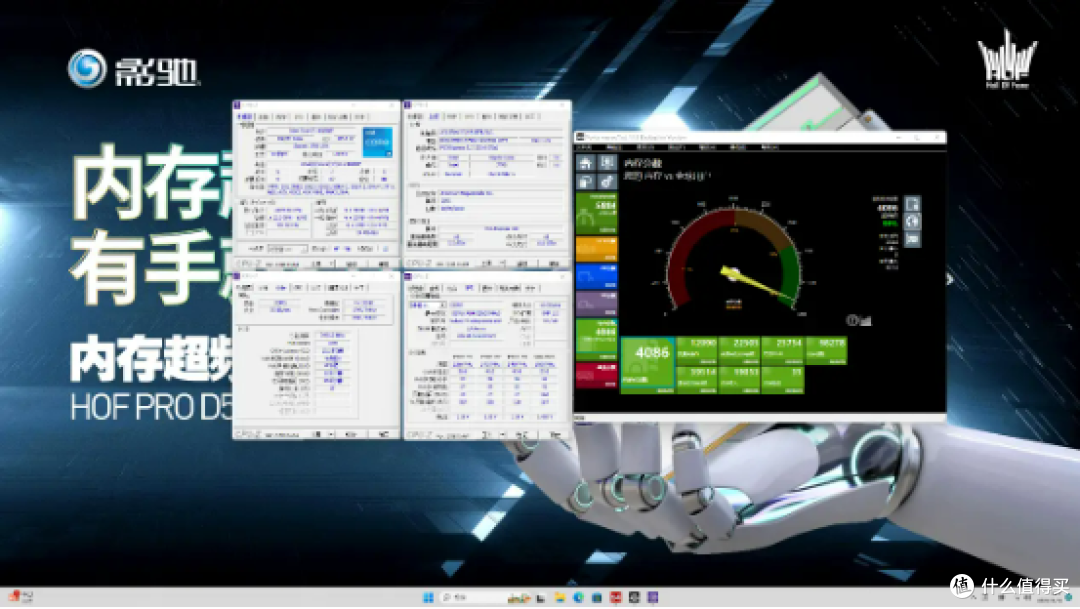Open About tab in CPU-Z SPD window
The height and width of the screenshot is (609, 1080).
click(x=530, y=288)
